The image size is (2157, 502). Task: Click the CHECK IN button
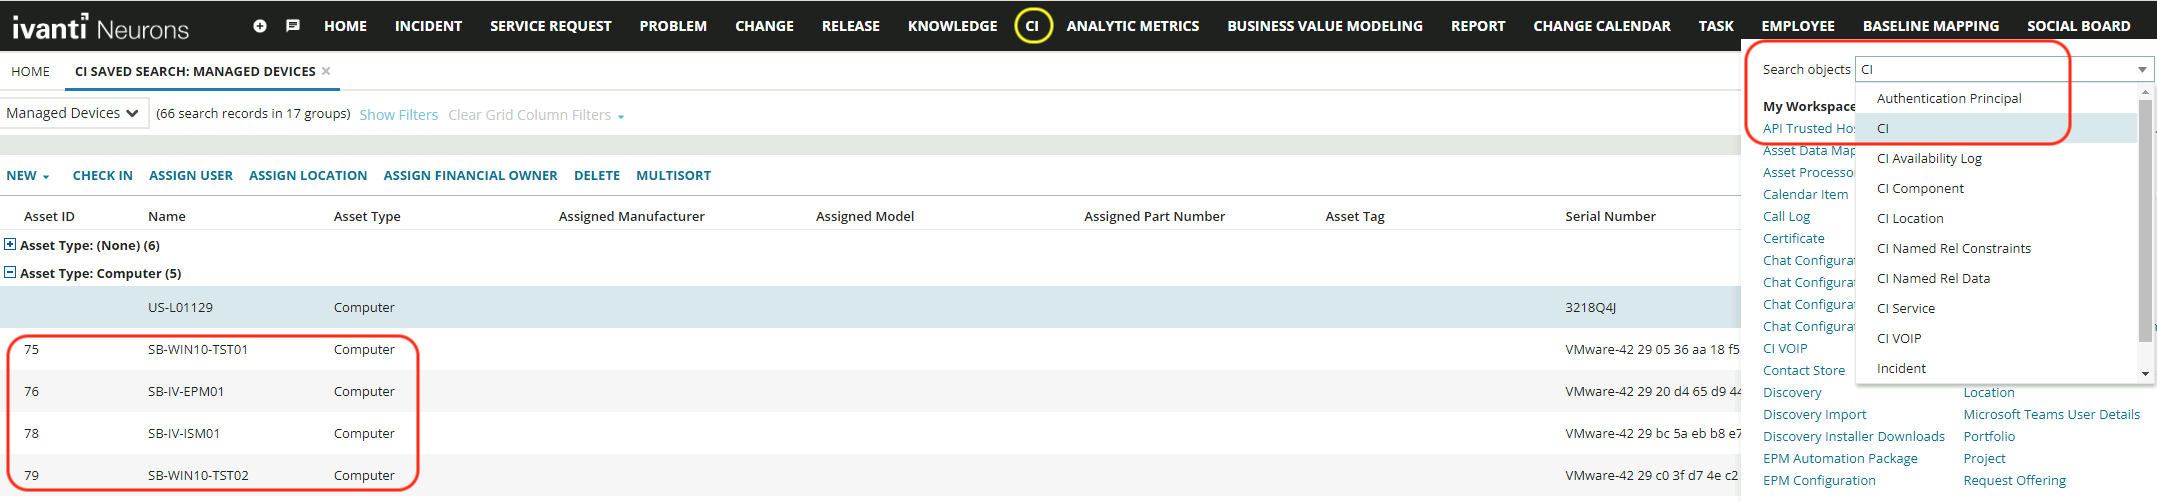(x=102, y=175)
